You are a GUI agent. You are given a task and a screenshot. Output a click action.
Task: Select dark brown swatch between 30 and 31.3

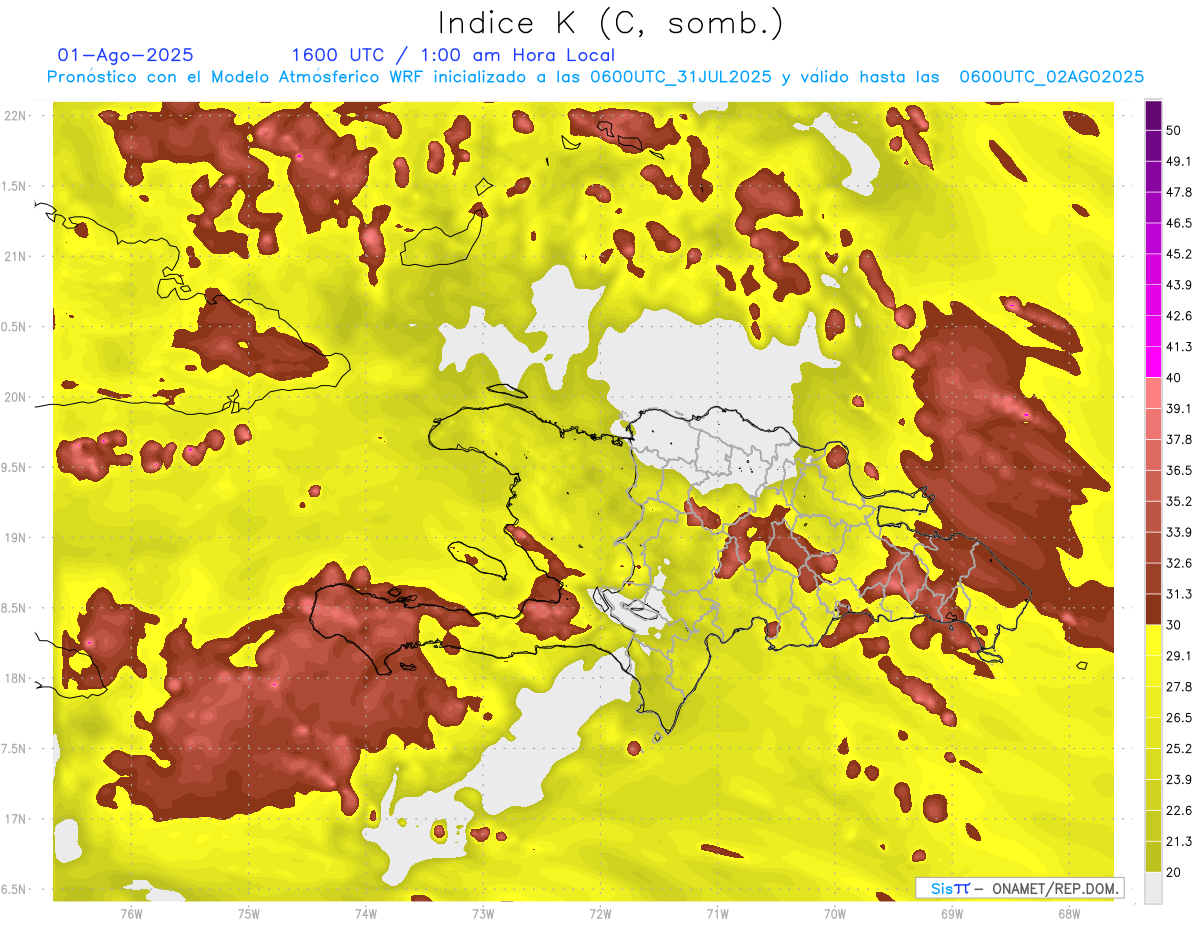(1153, 609)
